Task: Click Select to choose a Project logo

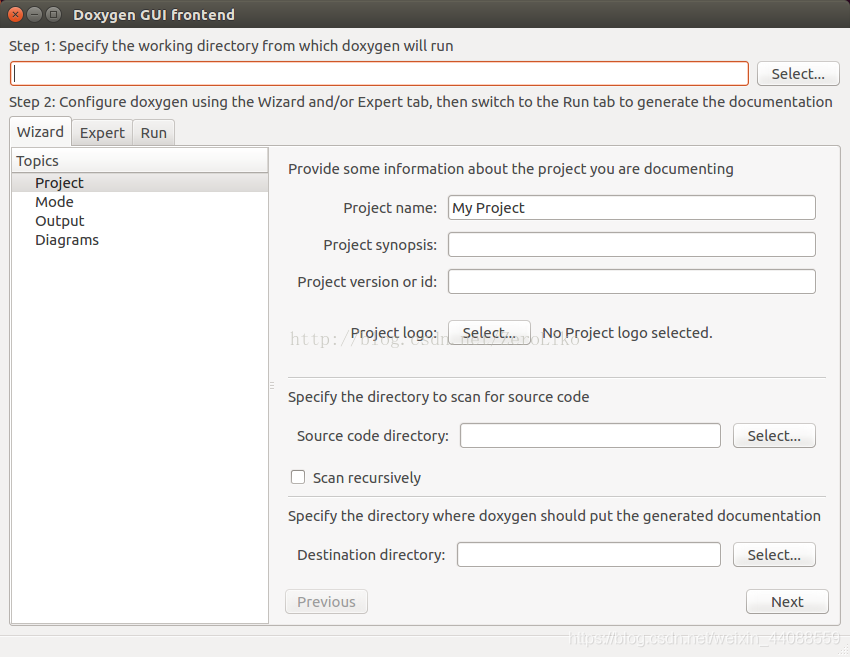Action: [489, 332]
